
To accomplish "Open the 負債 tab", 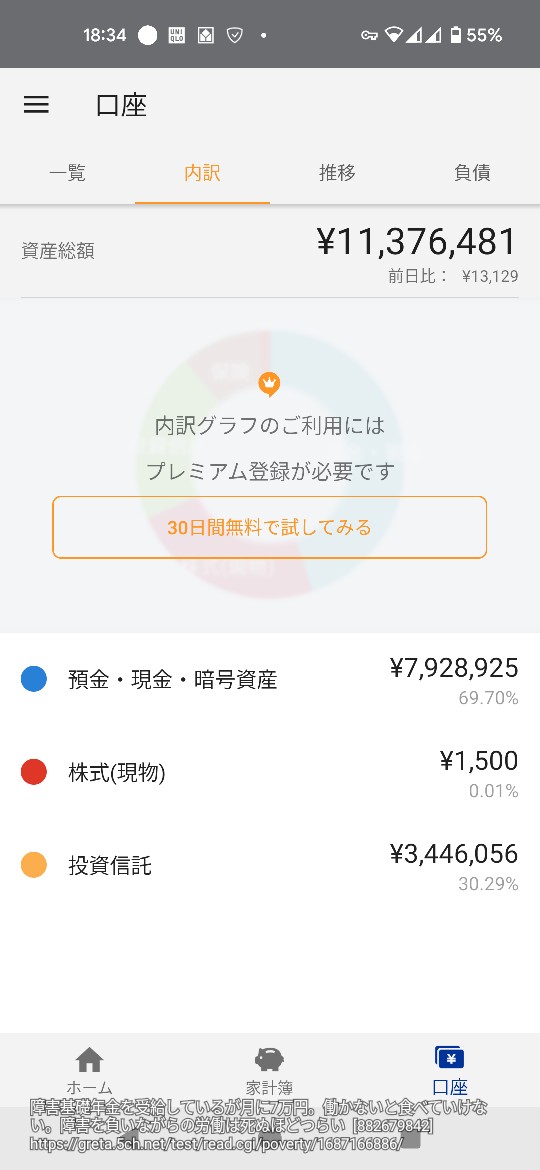I will point(472,173).
